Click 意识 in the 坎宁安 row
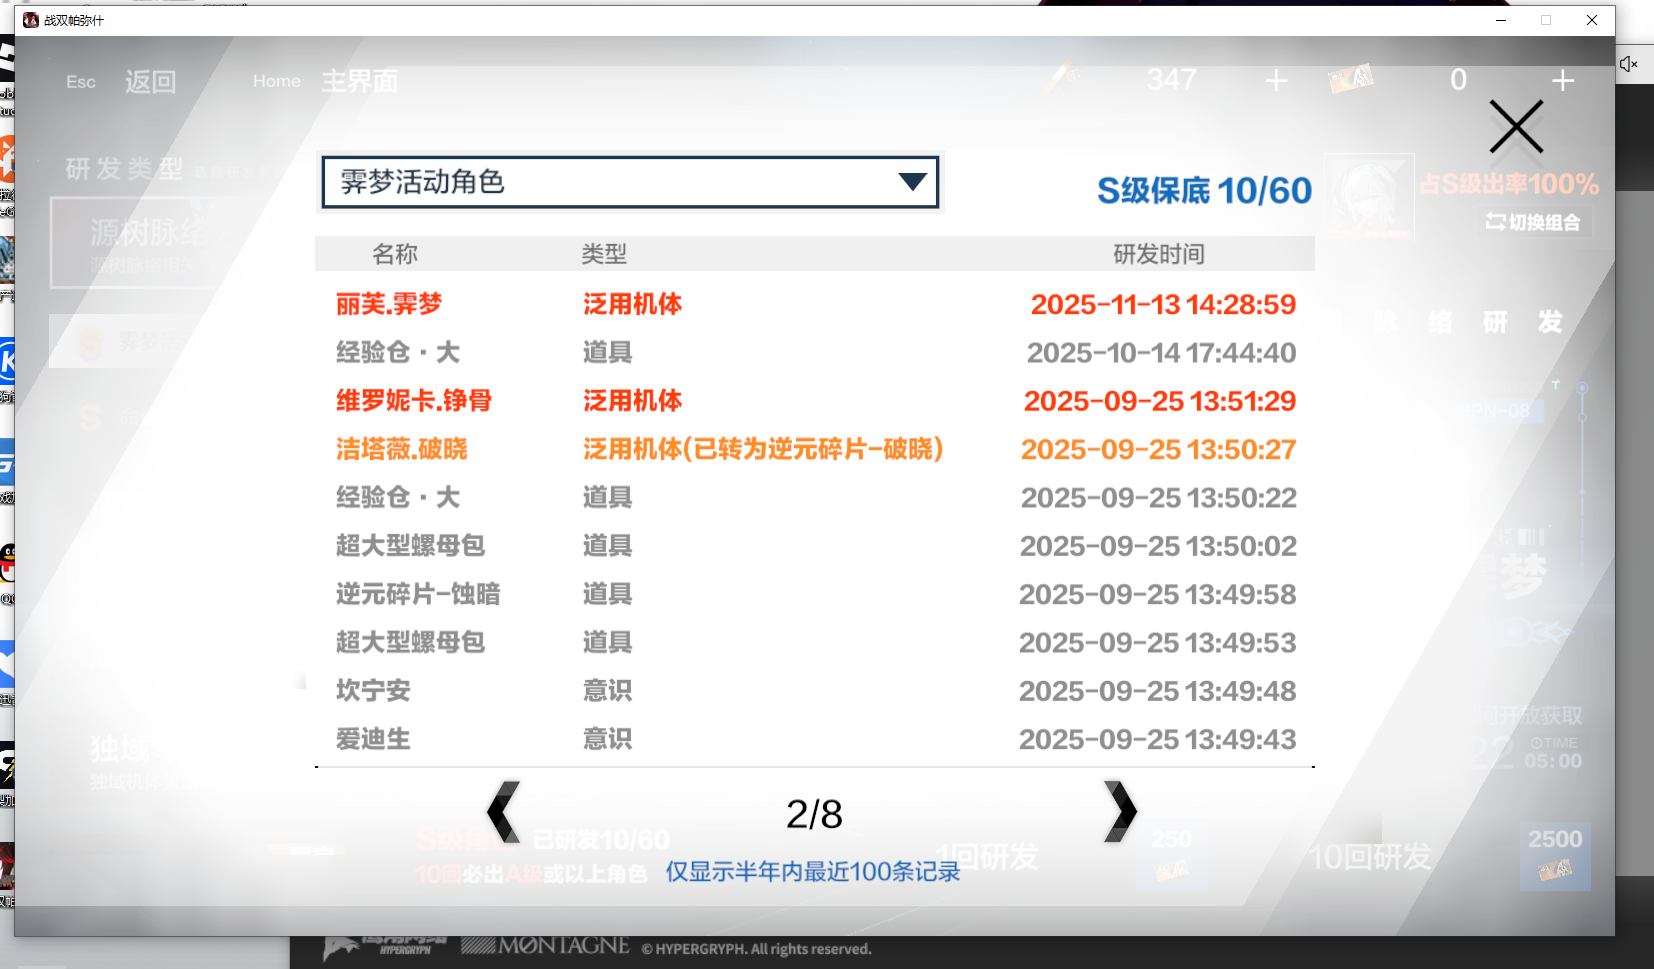The width and height of the screenshot is (1654, 969). 607,690
